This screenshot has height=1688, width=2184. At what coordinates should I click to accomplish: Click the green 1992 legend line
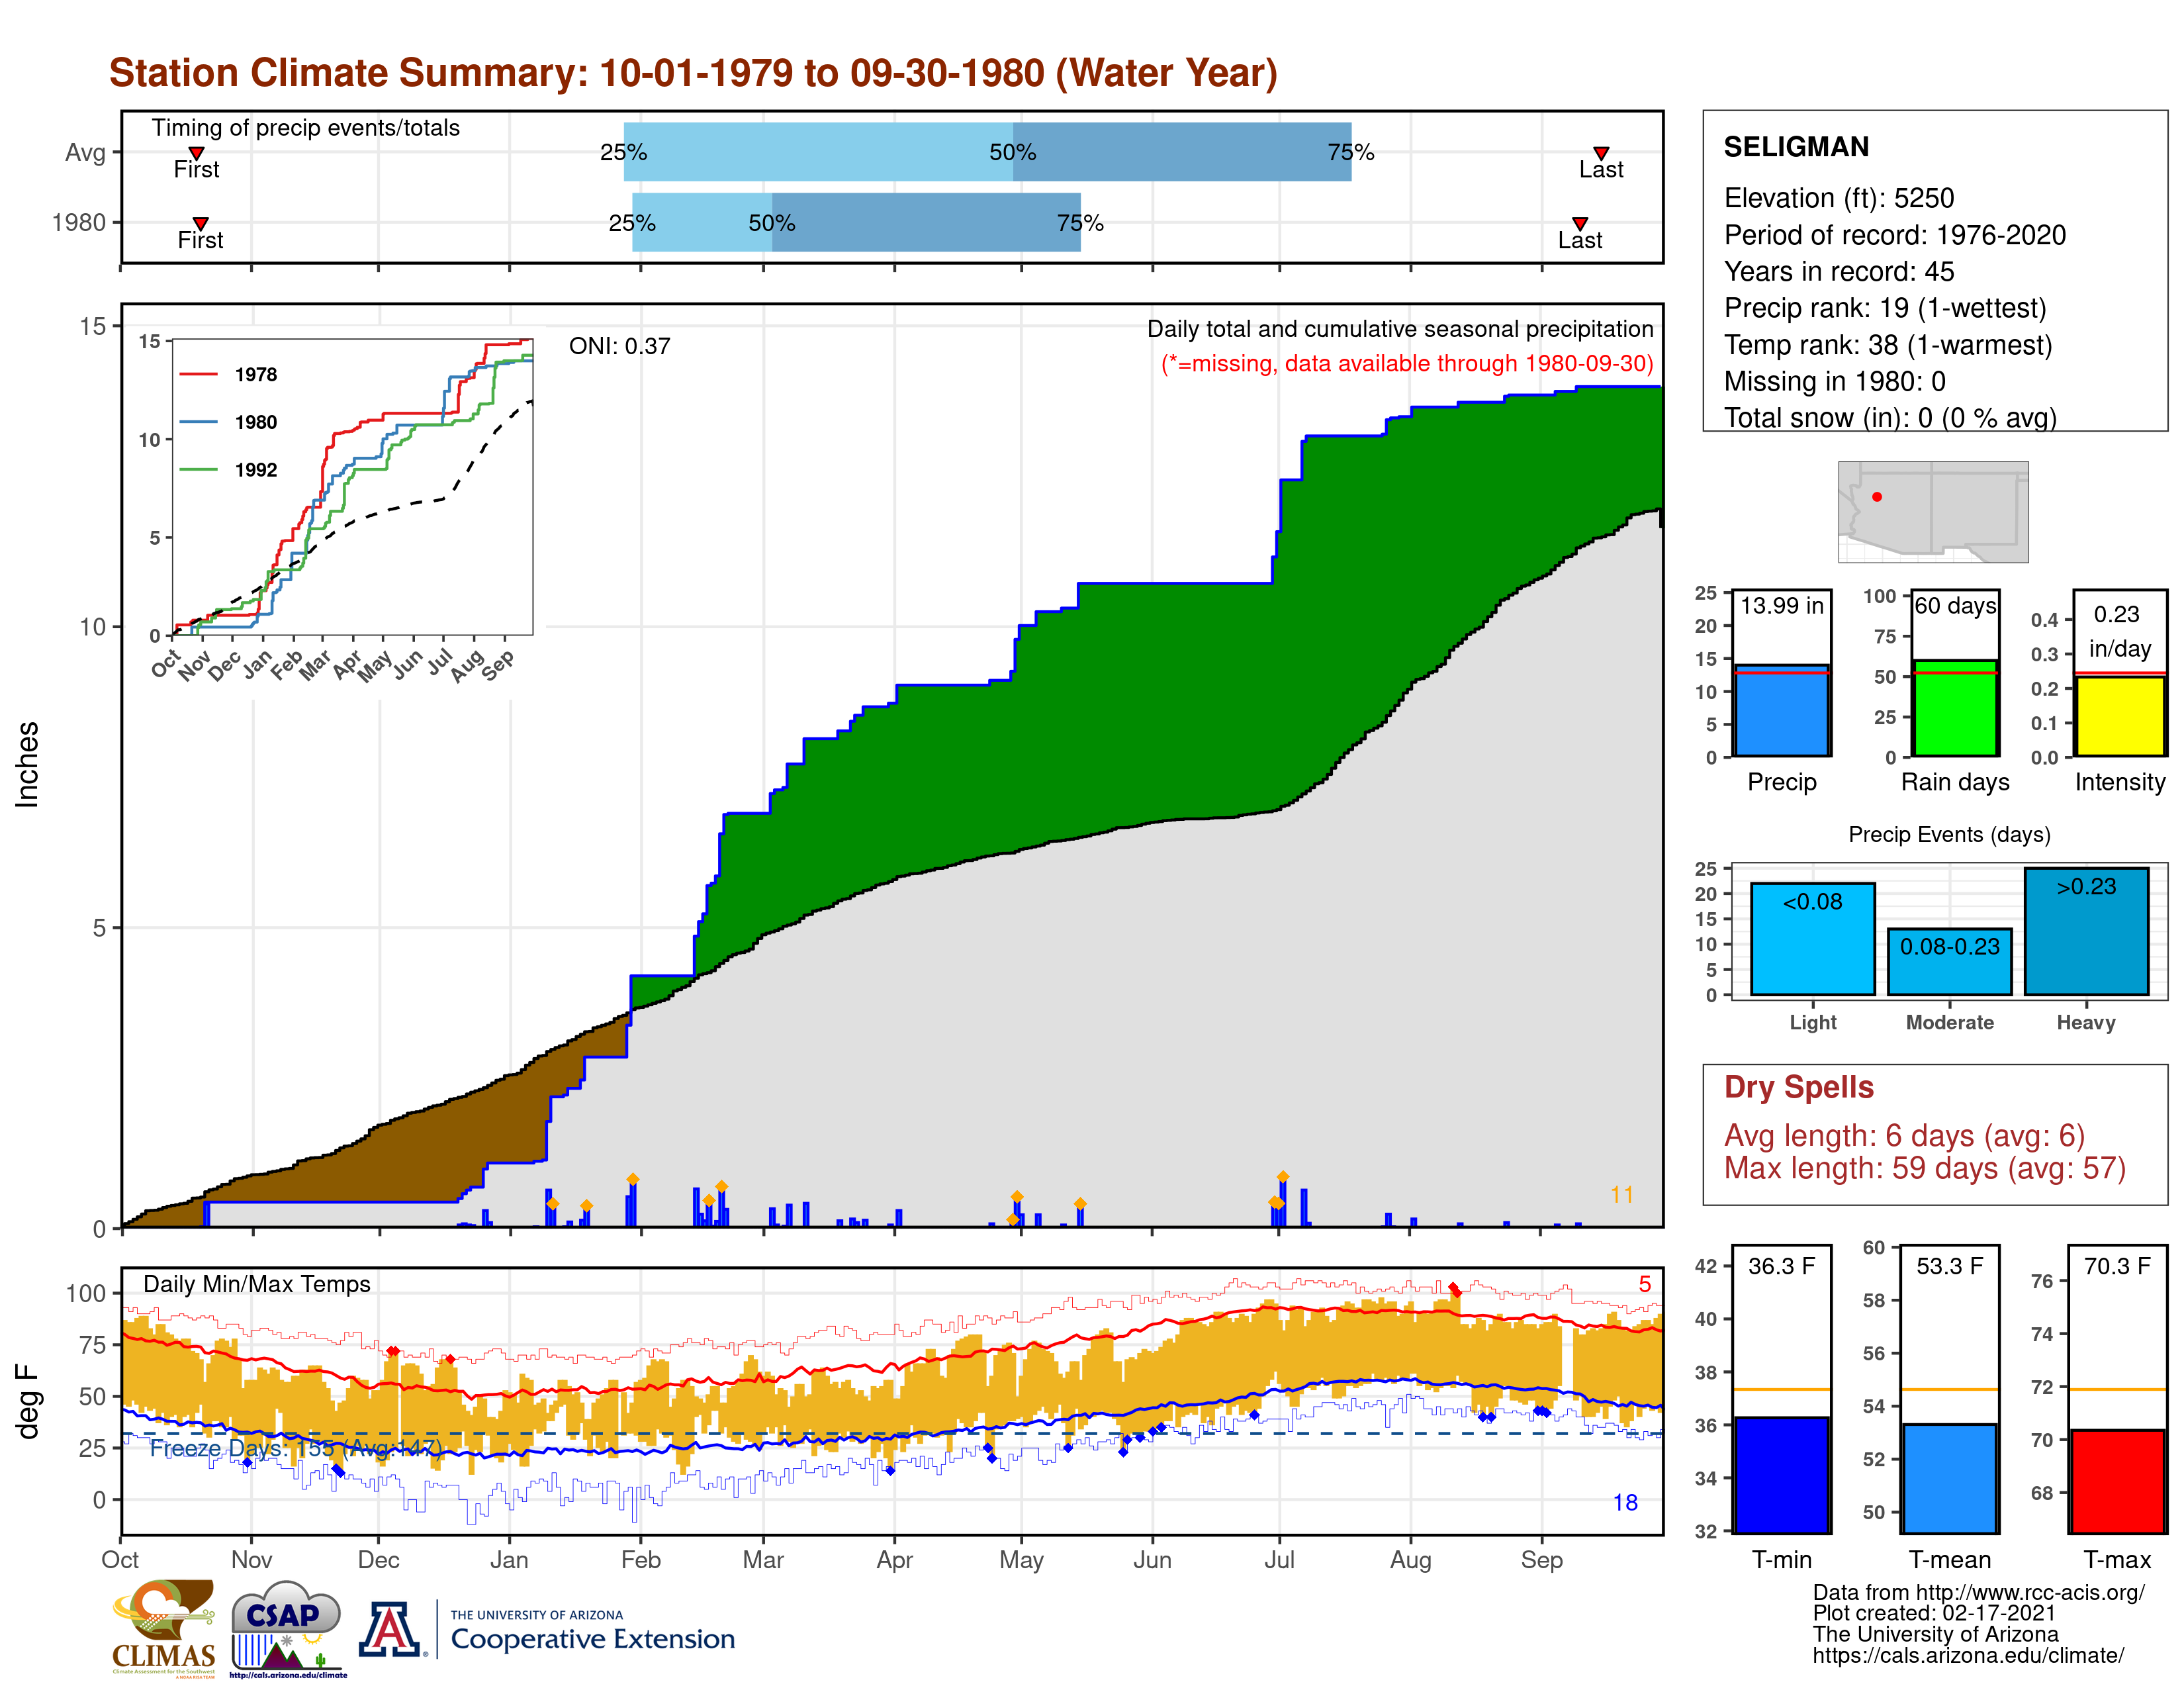point(198,469)
